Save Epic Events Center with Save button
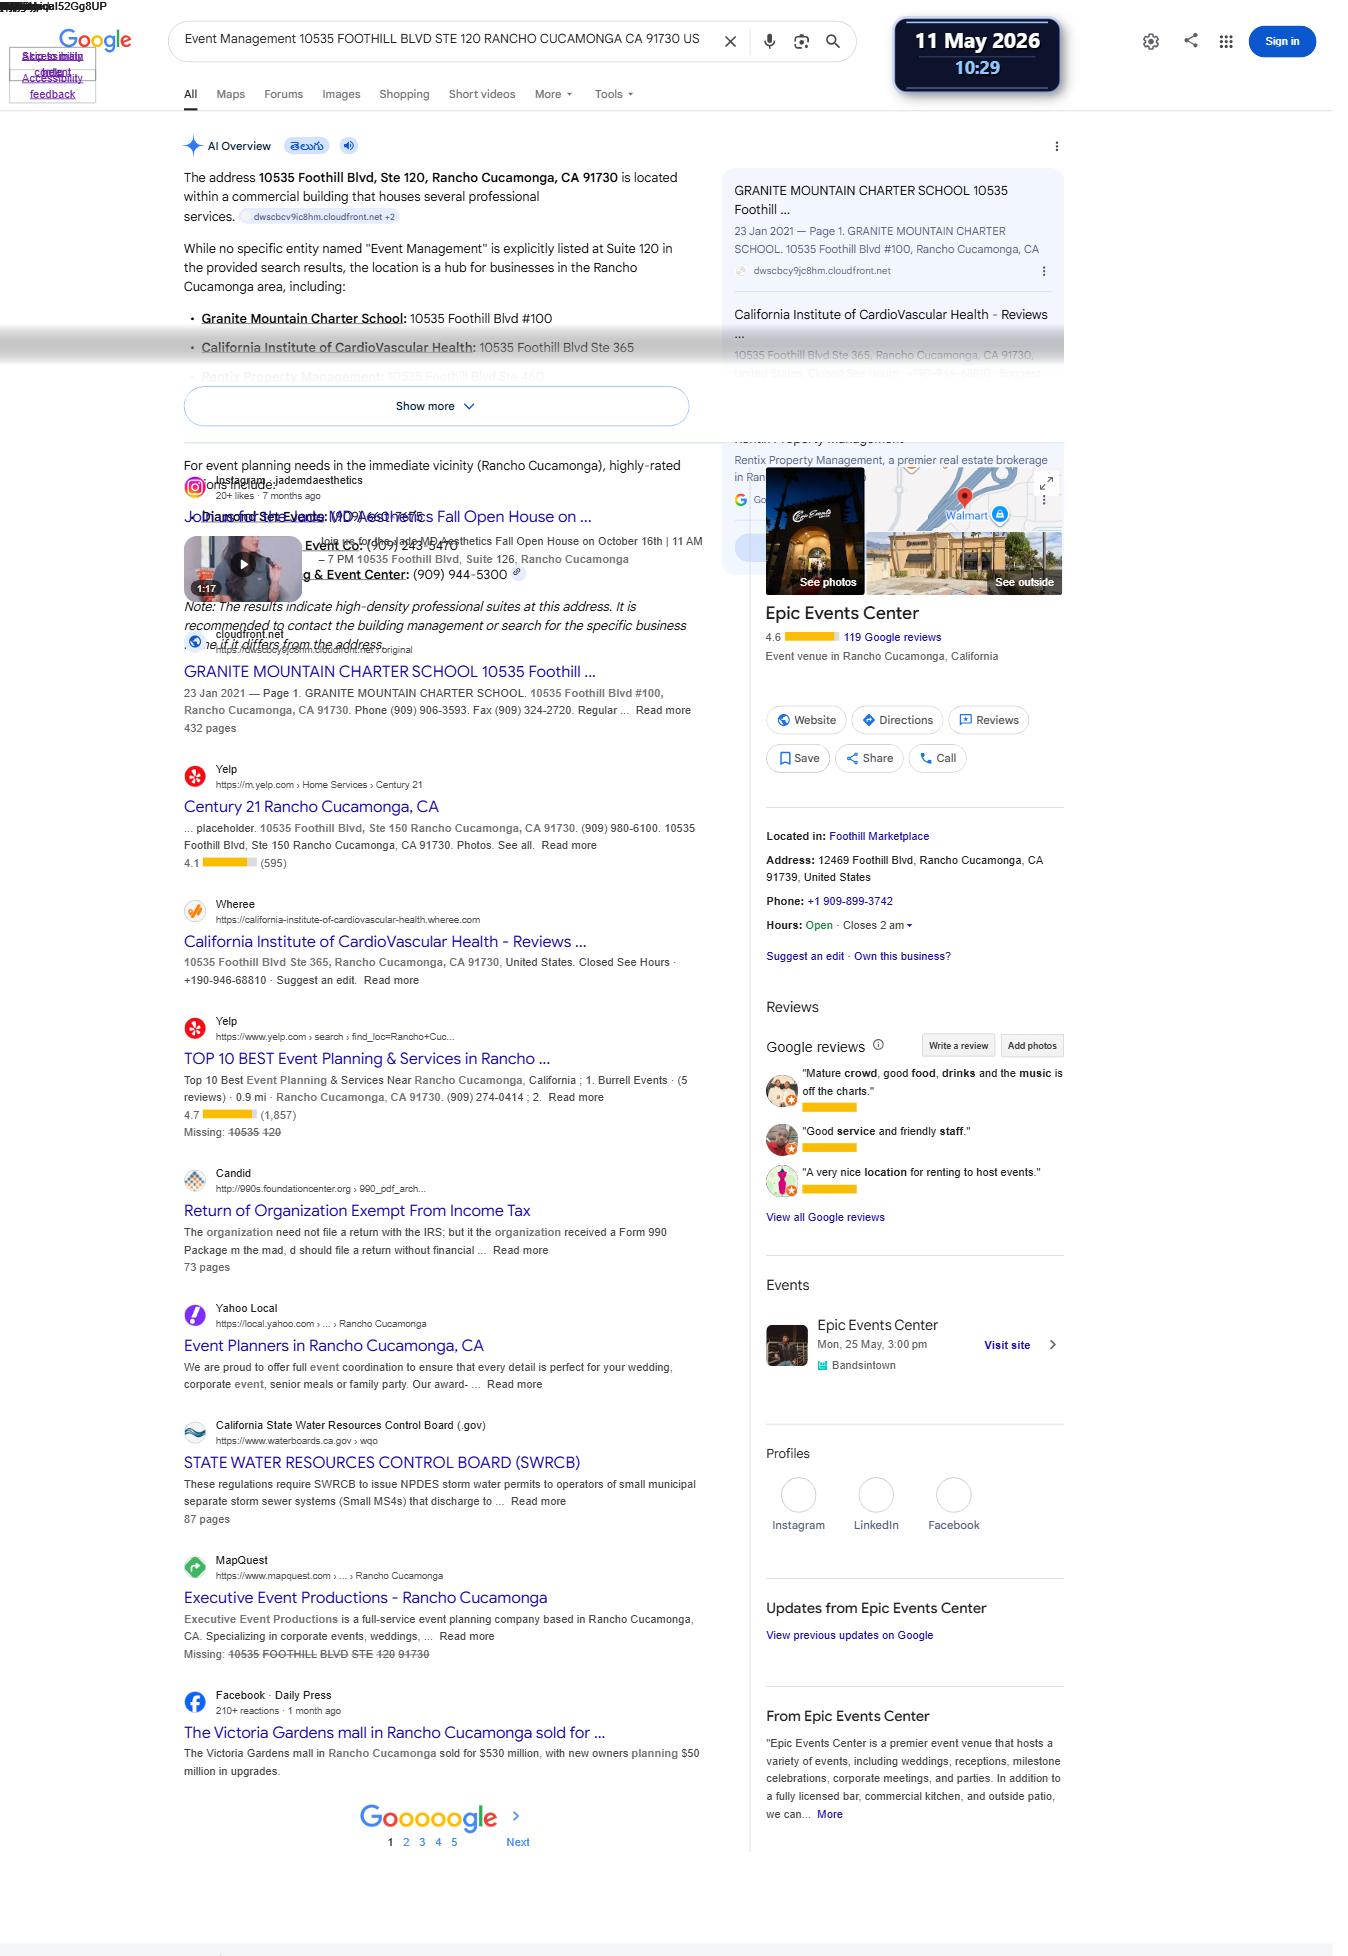The width and height of the screenshot is (1348, 1956). pos(798,758)
